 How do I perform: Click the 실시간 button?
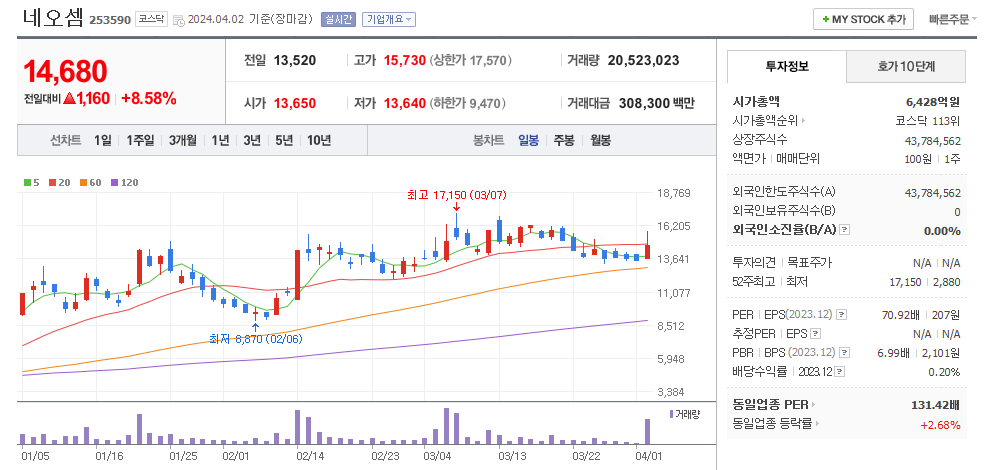point(338,19)
